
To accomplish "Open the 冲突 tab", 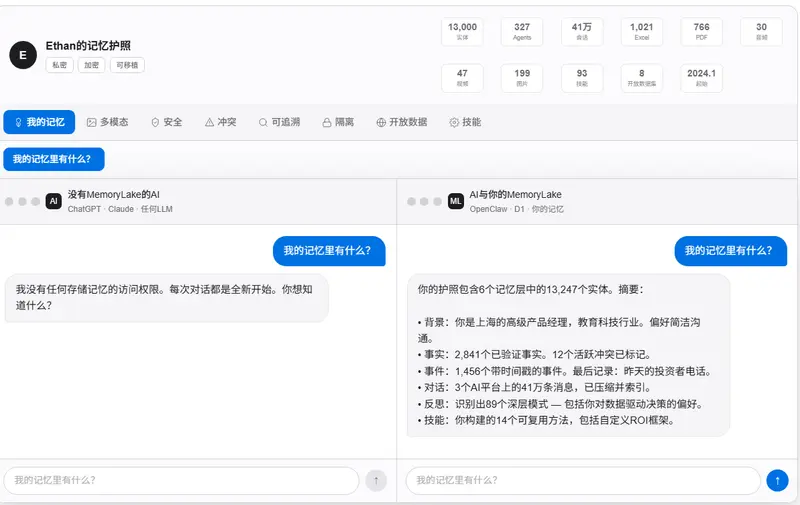I will [x=220, y=122].
